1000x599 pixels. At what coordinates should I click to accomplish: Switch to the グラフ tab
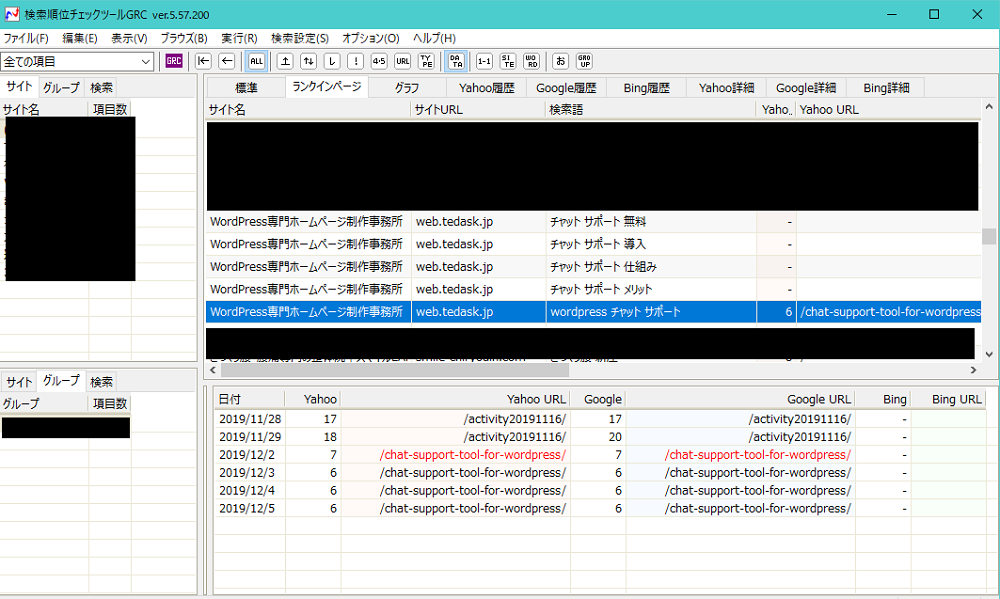(x=406, y=88)
